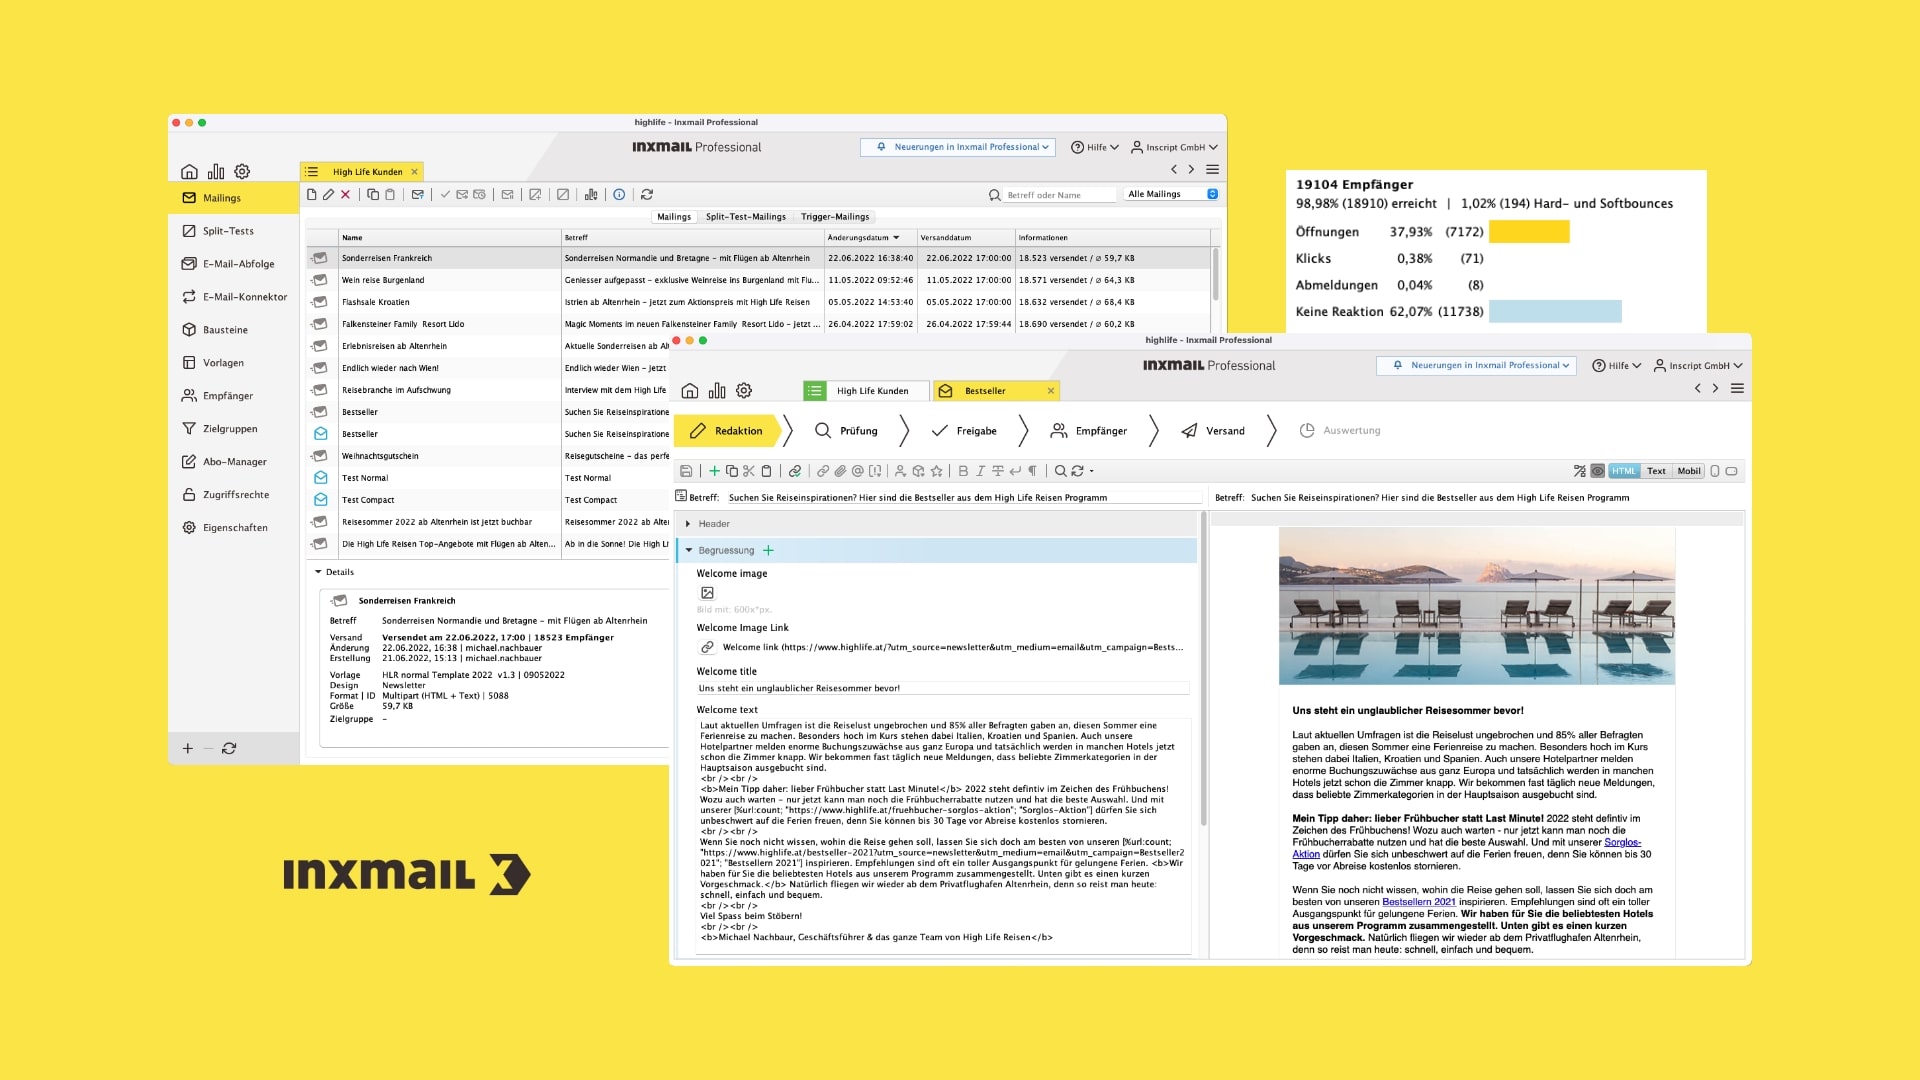Collapse the Begruessung section

[689, 550]
